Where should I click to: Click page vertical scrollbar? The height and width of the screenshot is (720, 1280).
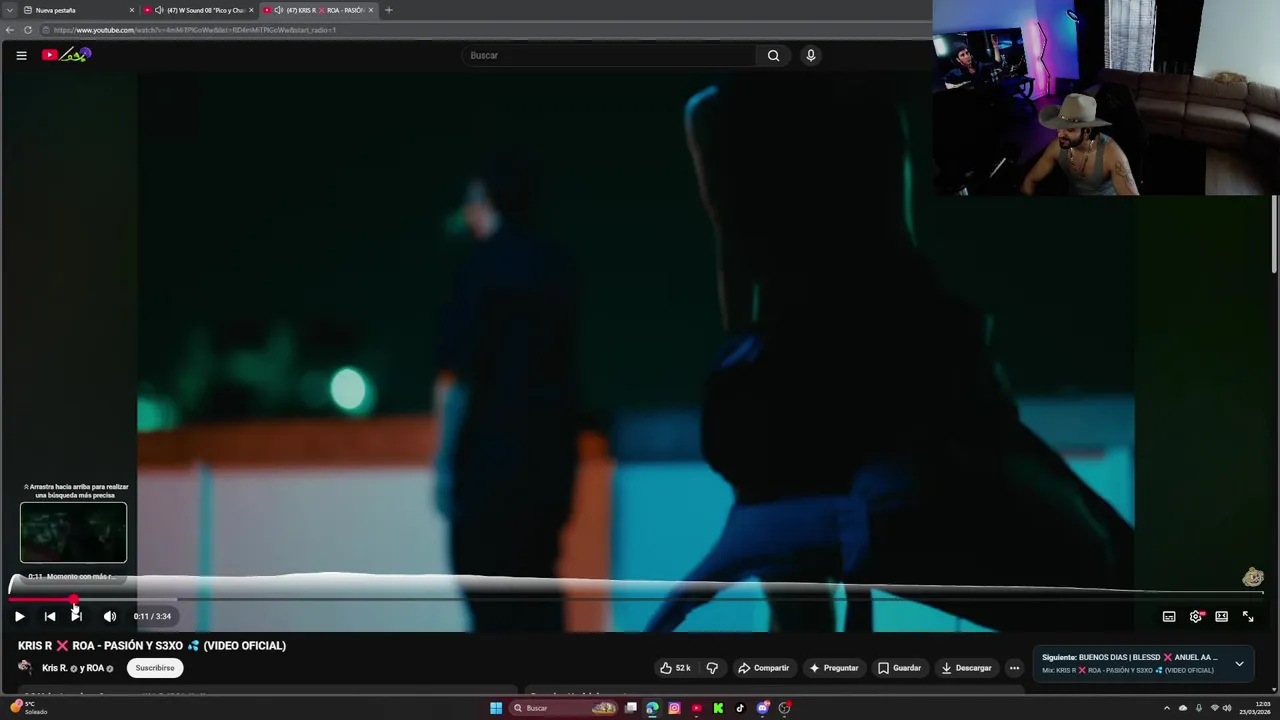coord(1274,235)
